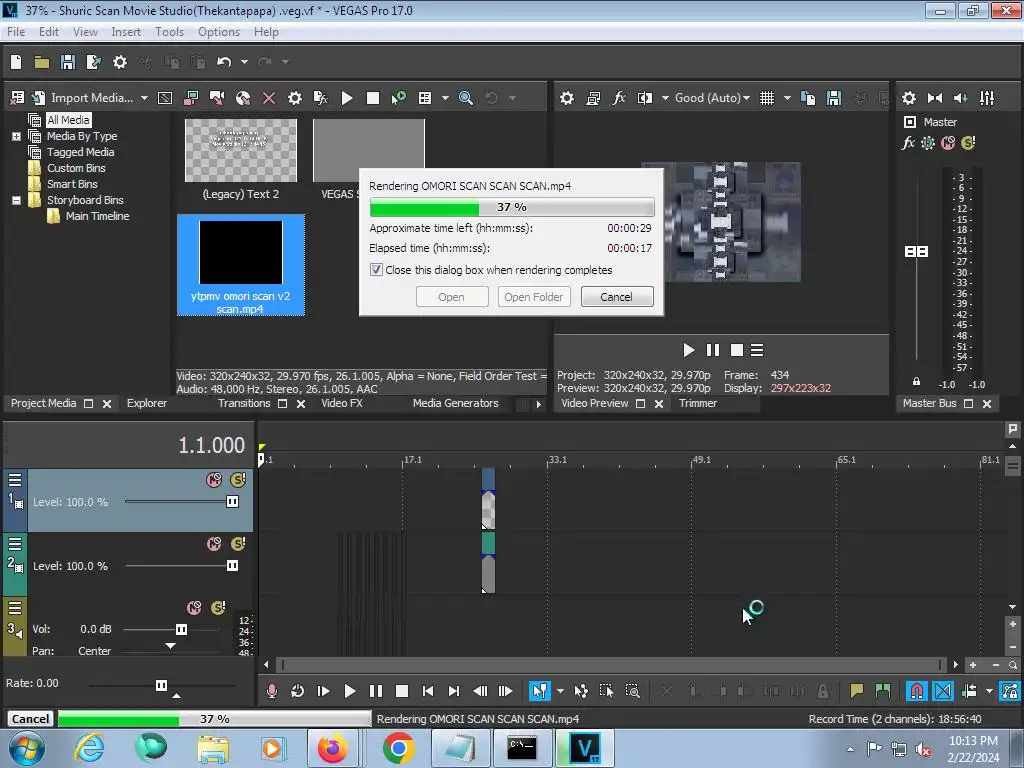Image resolution: width=1024 pixels, height=768 pixels.
Task: Adjust track 3 Vol slider handle
Action: 182,630
